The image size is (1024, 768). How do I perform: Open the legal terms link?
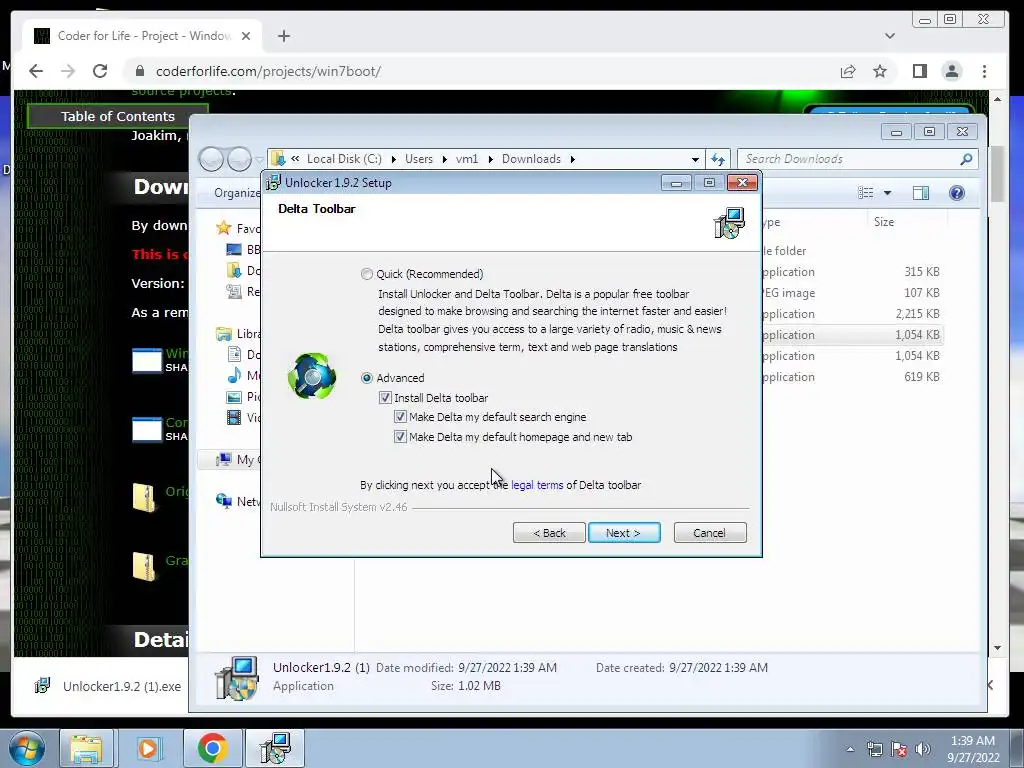[537, 485]
